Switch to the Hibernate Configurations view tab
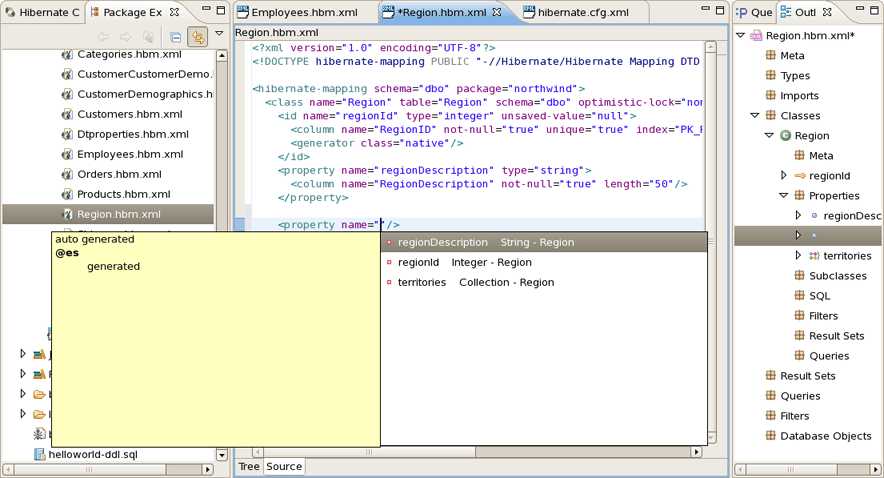 point(43,13)
